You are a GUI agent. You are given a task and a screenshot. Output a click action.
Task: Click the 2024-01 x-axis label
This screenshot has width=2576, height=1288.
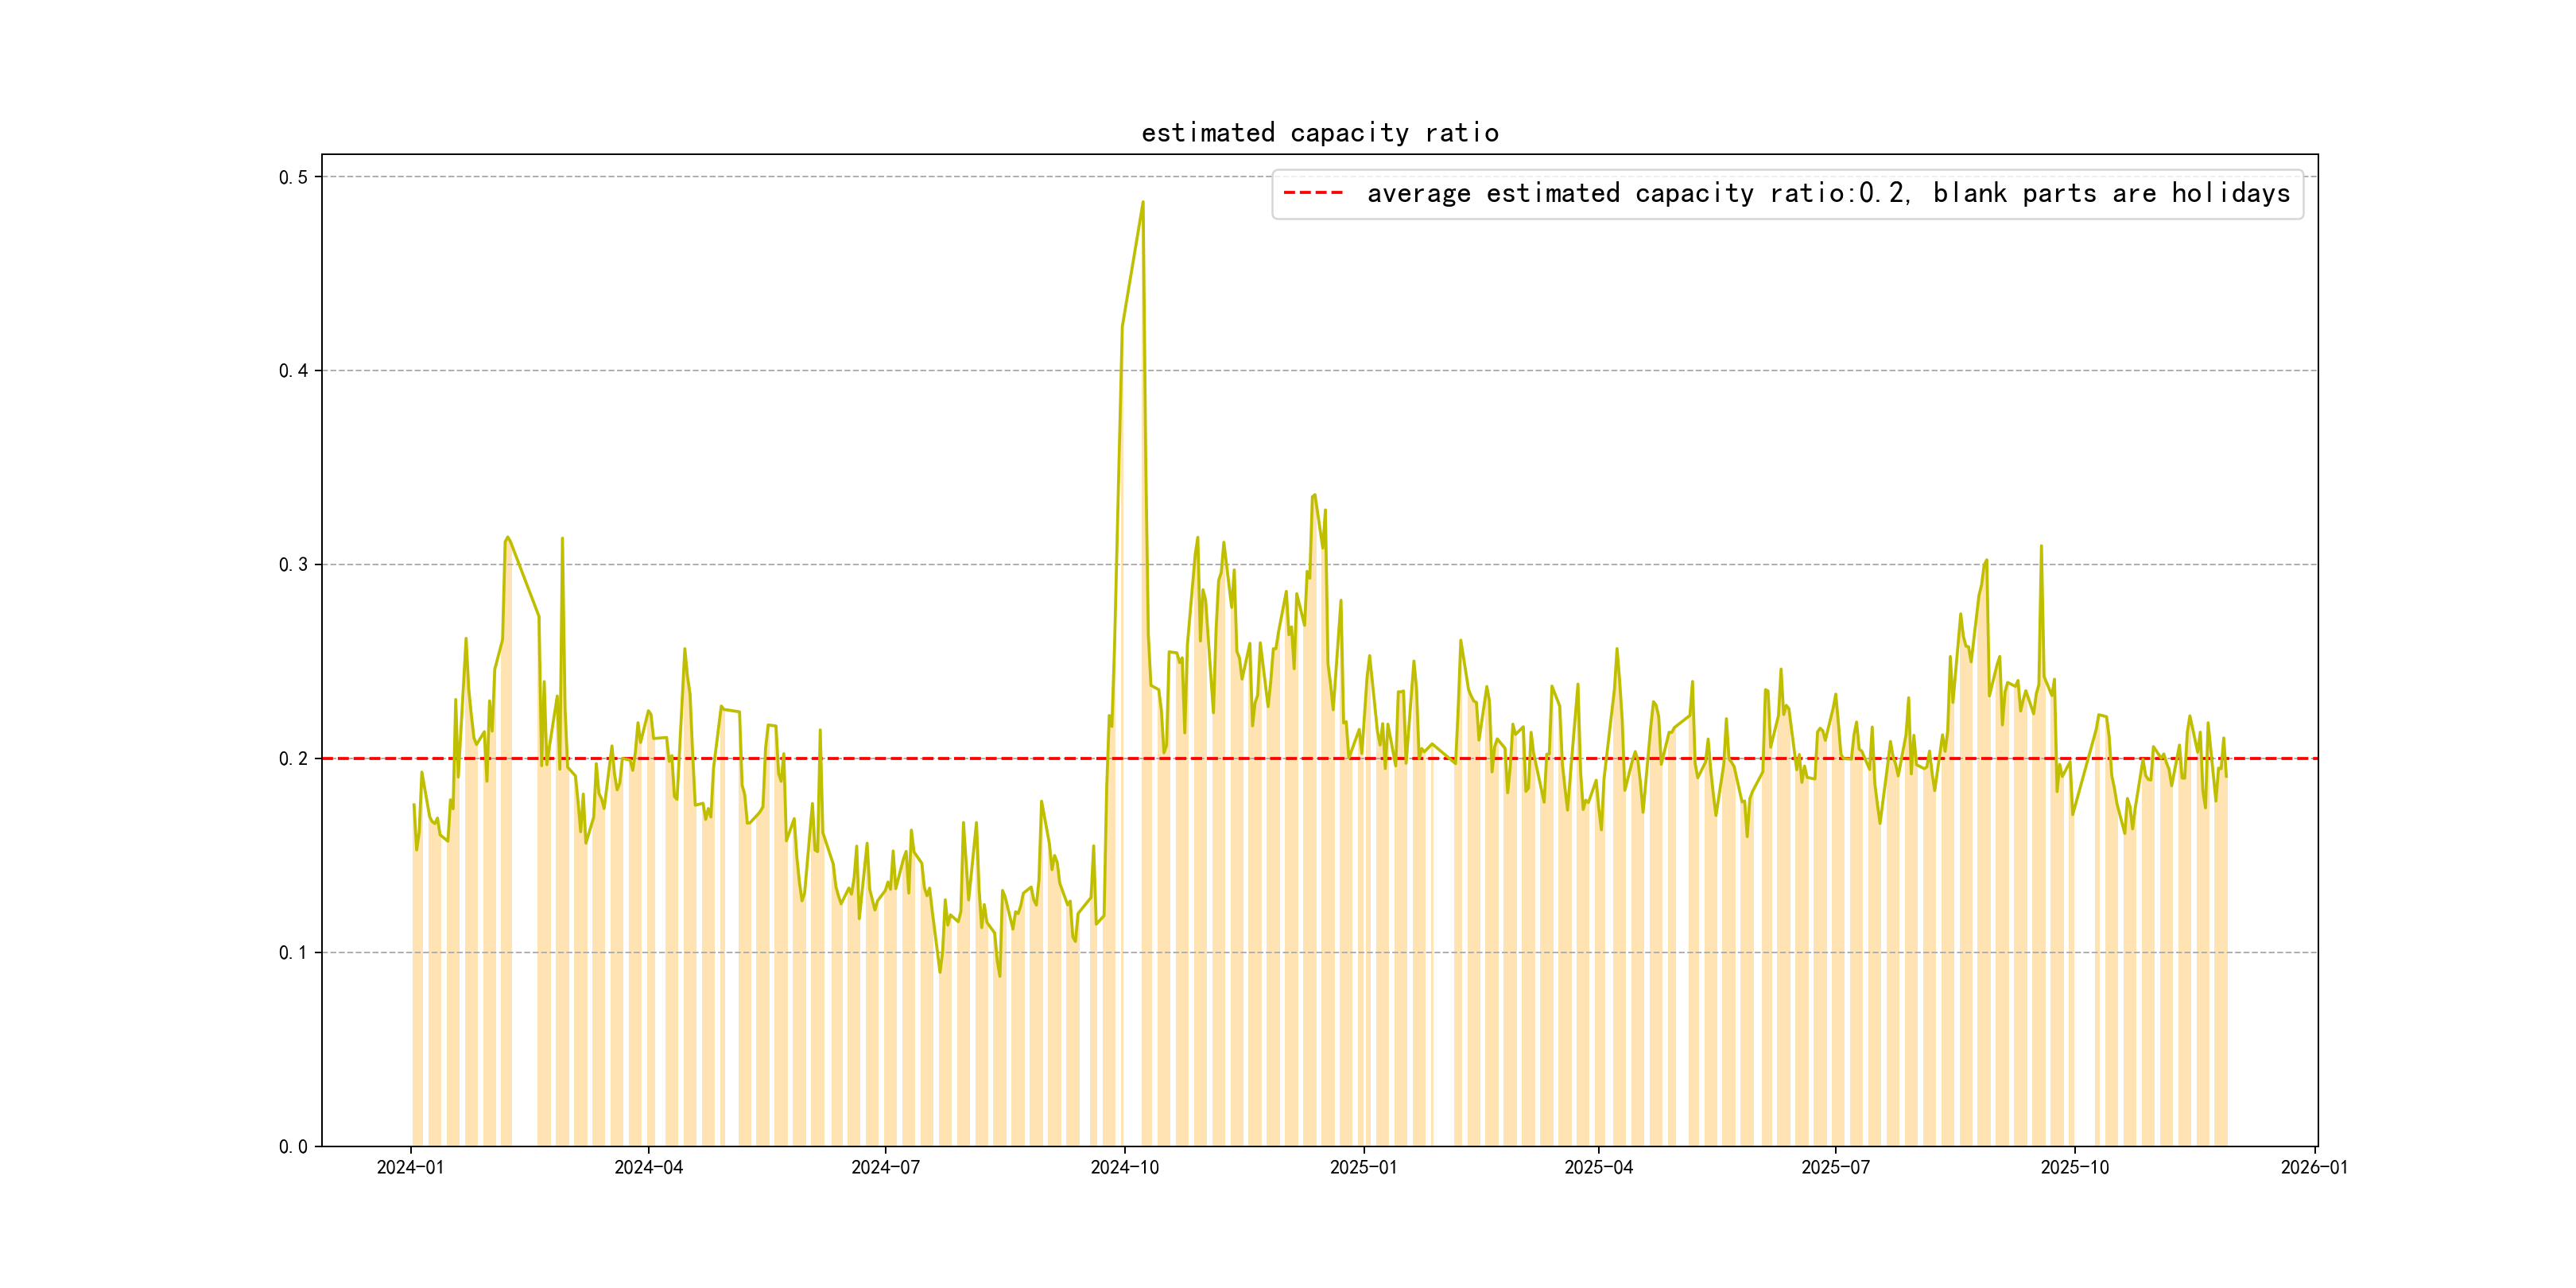(410, 1167)
